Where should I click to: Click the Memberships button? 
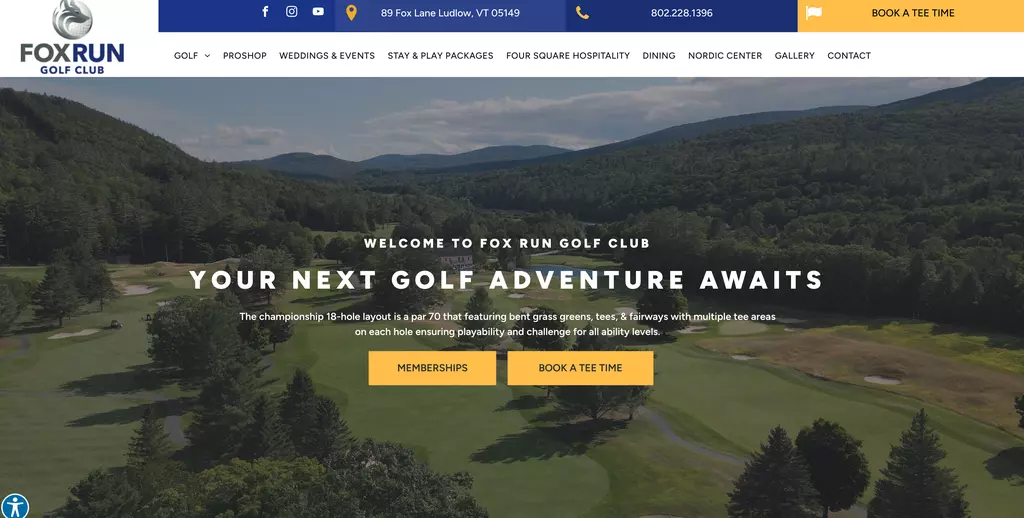432,368
